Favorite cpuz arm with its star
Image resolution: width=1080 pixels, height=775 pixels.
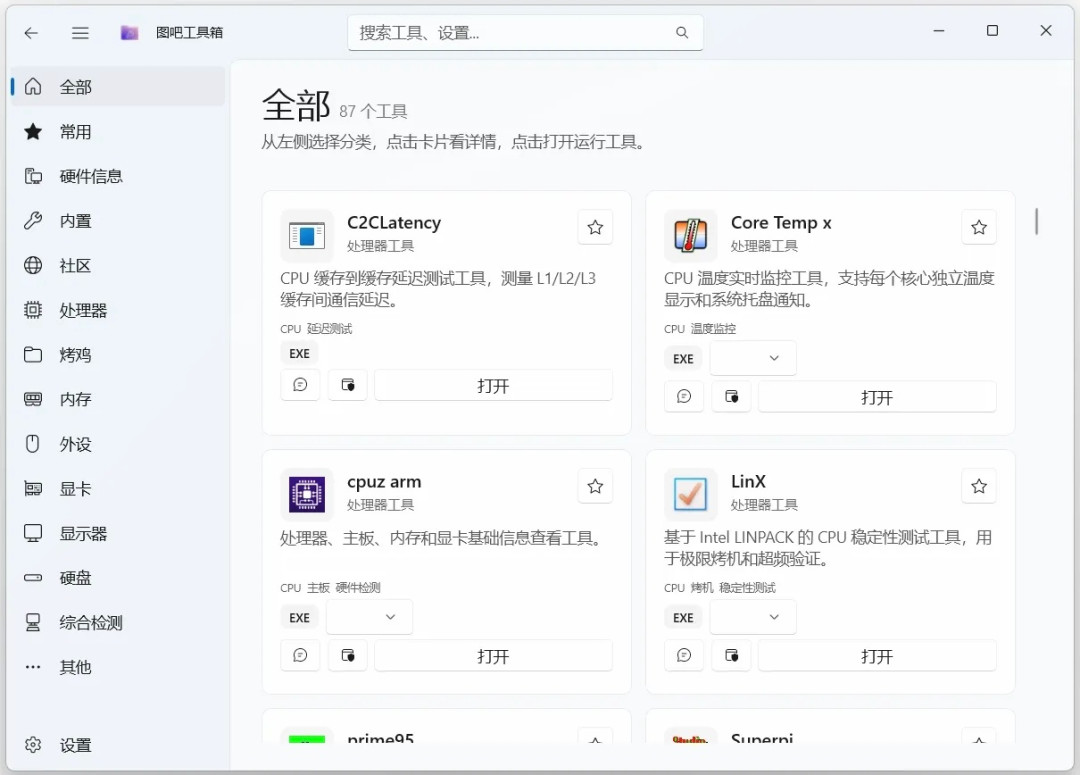tap(595, 486)
